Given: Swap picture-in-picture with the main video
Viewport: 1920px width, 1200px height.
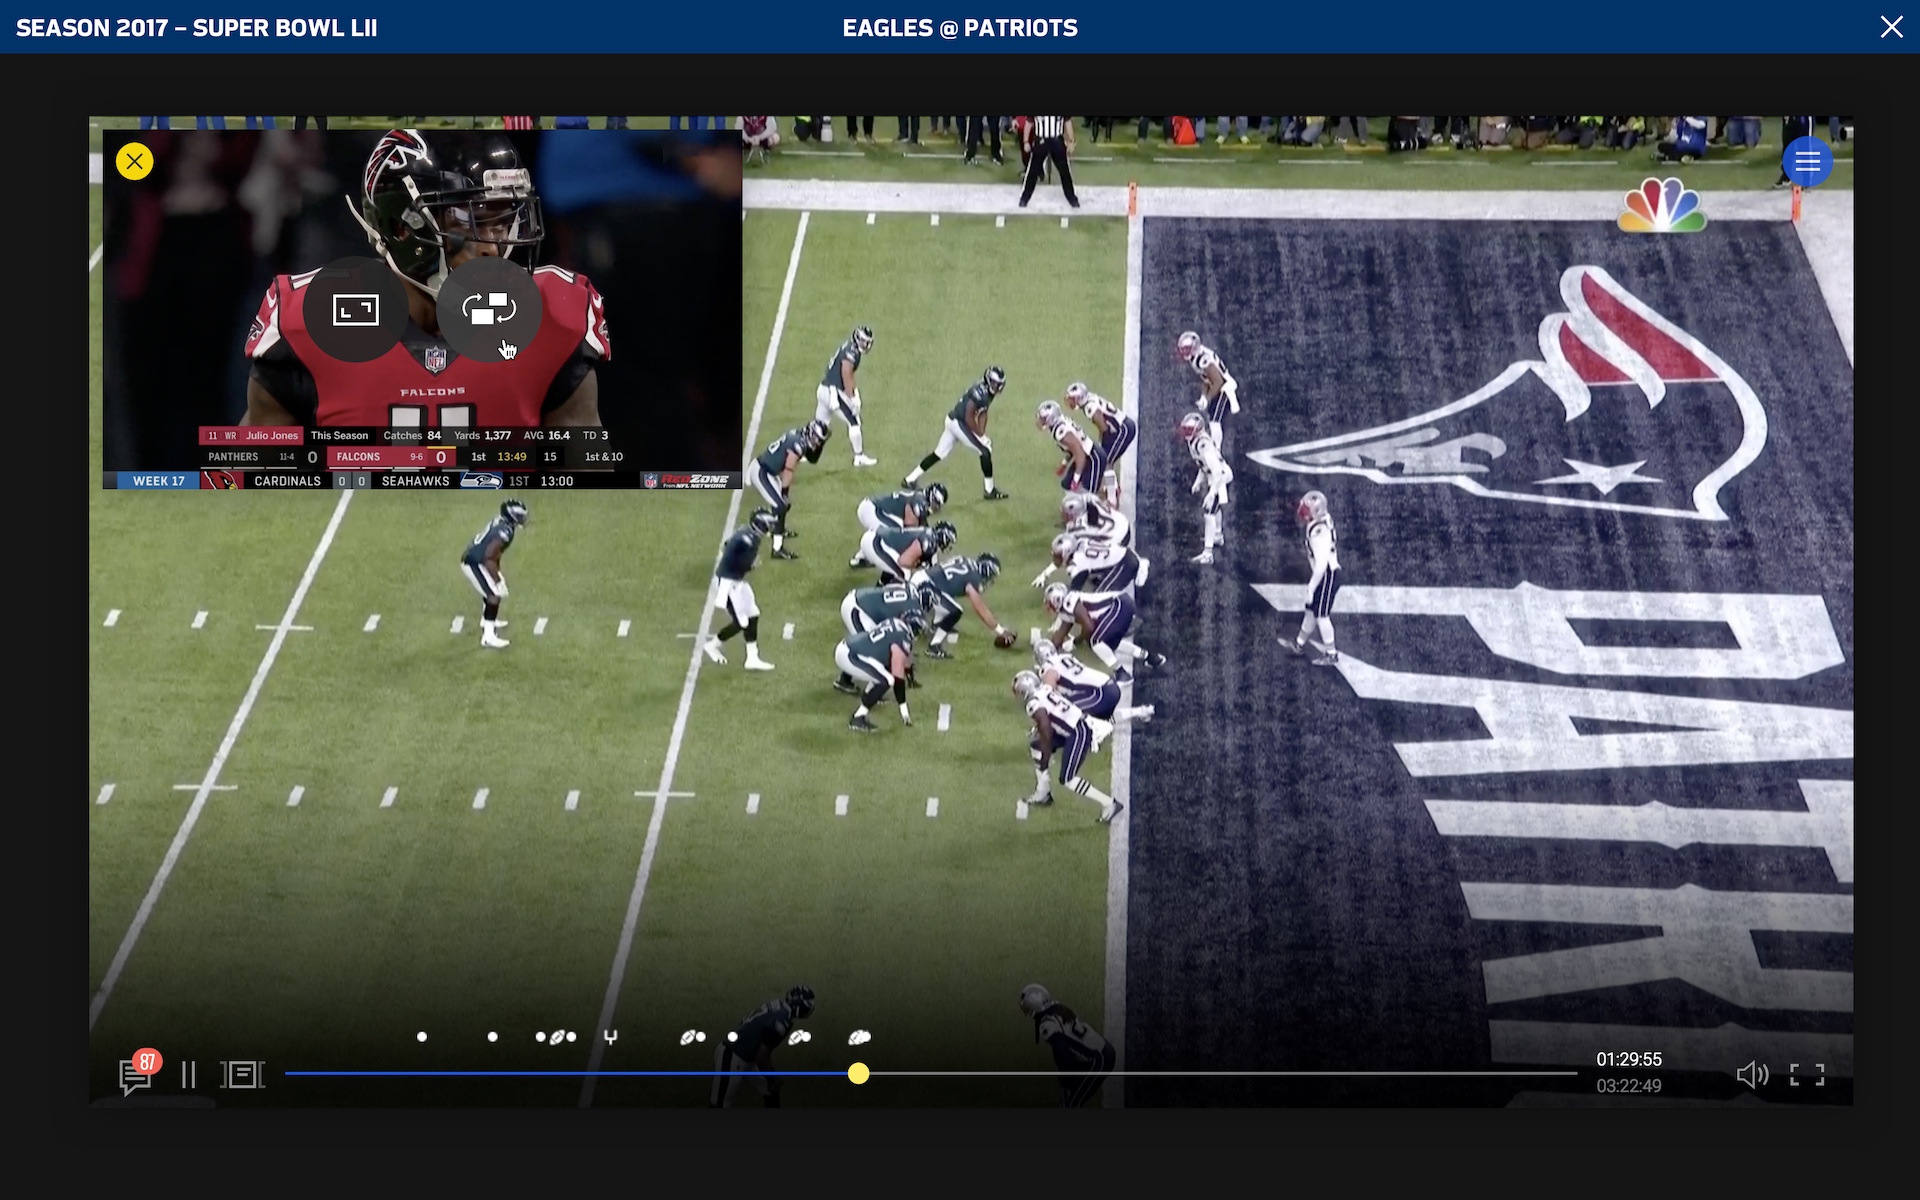Looking at the screenshot, I should pos(489,310).
